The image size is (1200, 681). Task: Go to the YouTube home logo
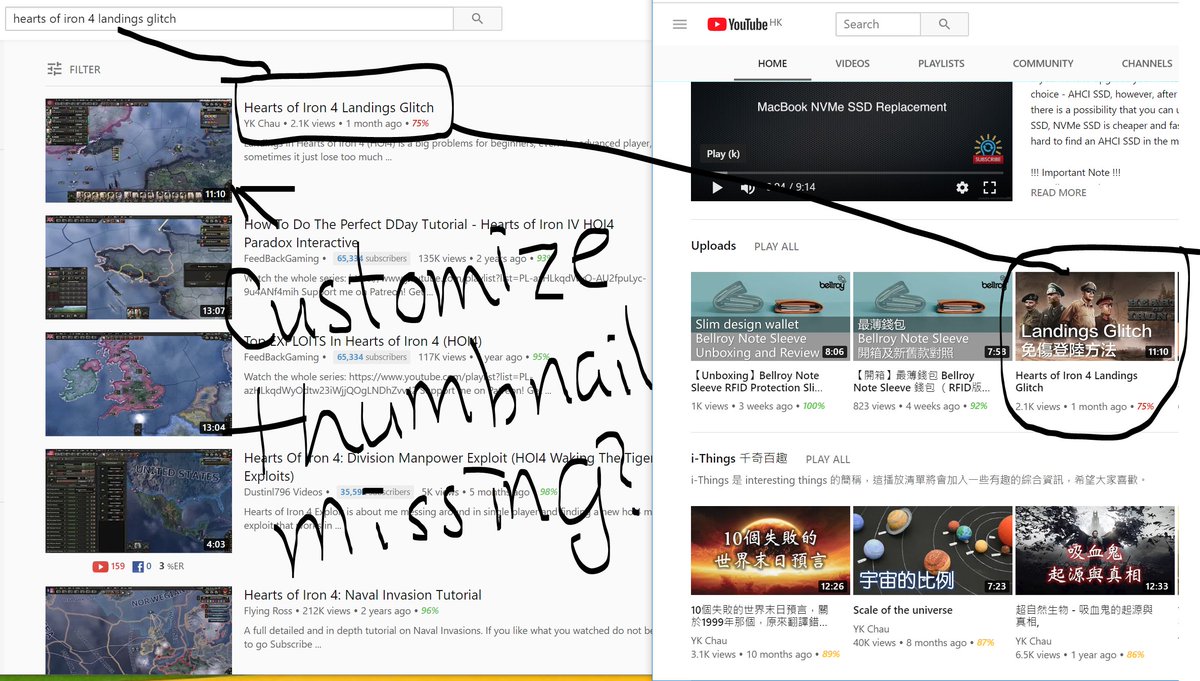tap(737, 24)
